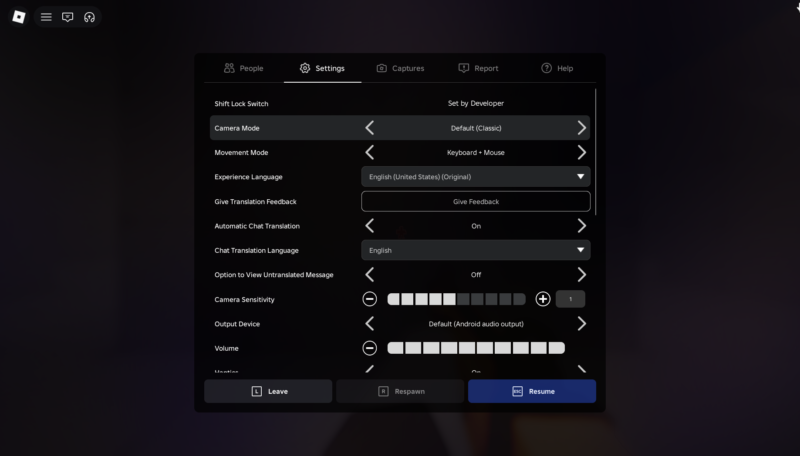This screenshot has width=800, height=456.
Task: Click the Output Device label
Action: coord(237,324)
